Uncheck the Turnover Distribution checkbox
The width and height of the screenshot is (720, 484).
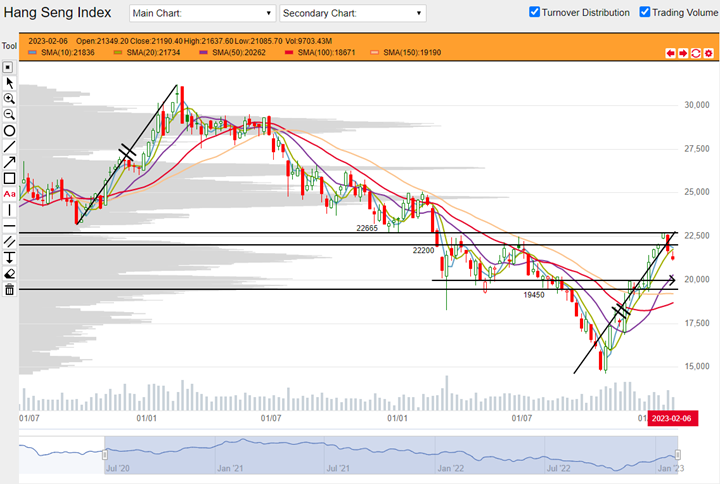point(534,12)
